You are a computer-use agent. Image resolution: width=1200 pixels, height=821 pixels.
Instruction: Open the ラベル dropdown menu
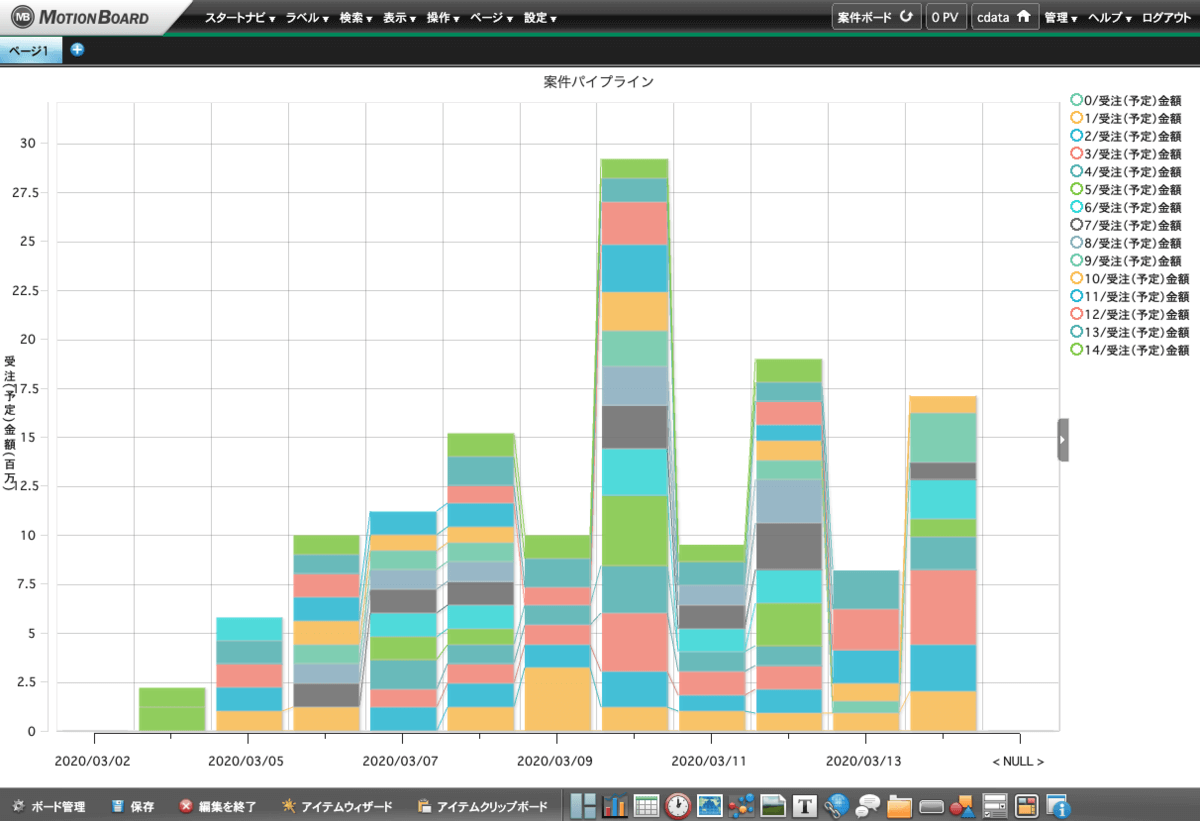click(x=308, y=18)
